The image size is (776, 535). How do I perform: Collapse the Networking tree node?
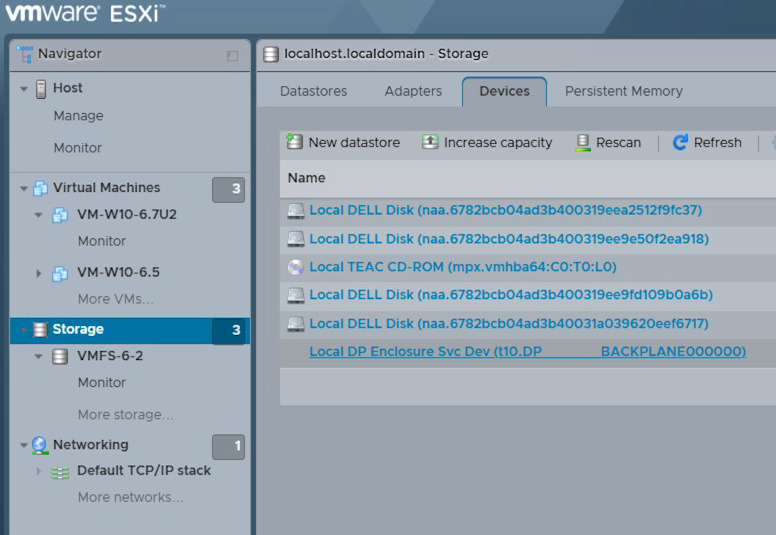pos(23,445)
